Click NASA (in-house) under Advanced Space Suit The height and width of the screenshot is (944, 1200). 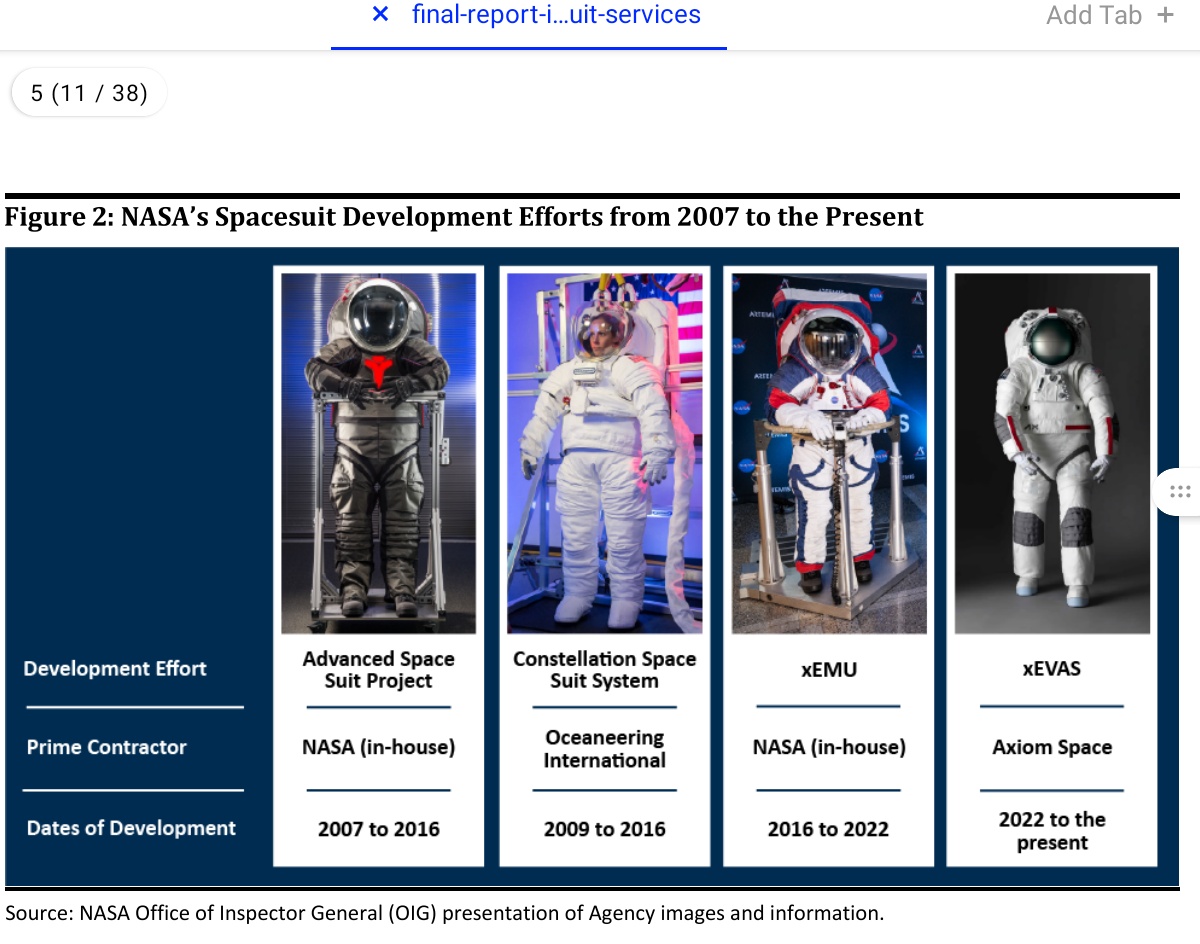click(x=378, y=747)
